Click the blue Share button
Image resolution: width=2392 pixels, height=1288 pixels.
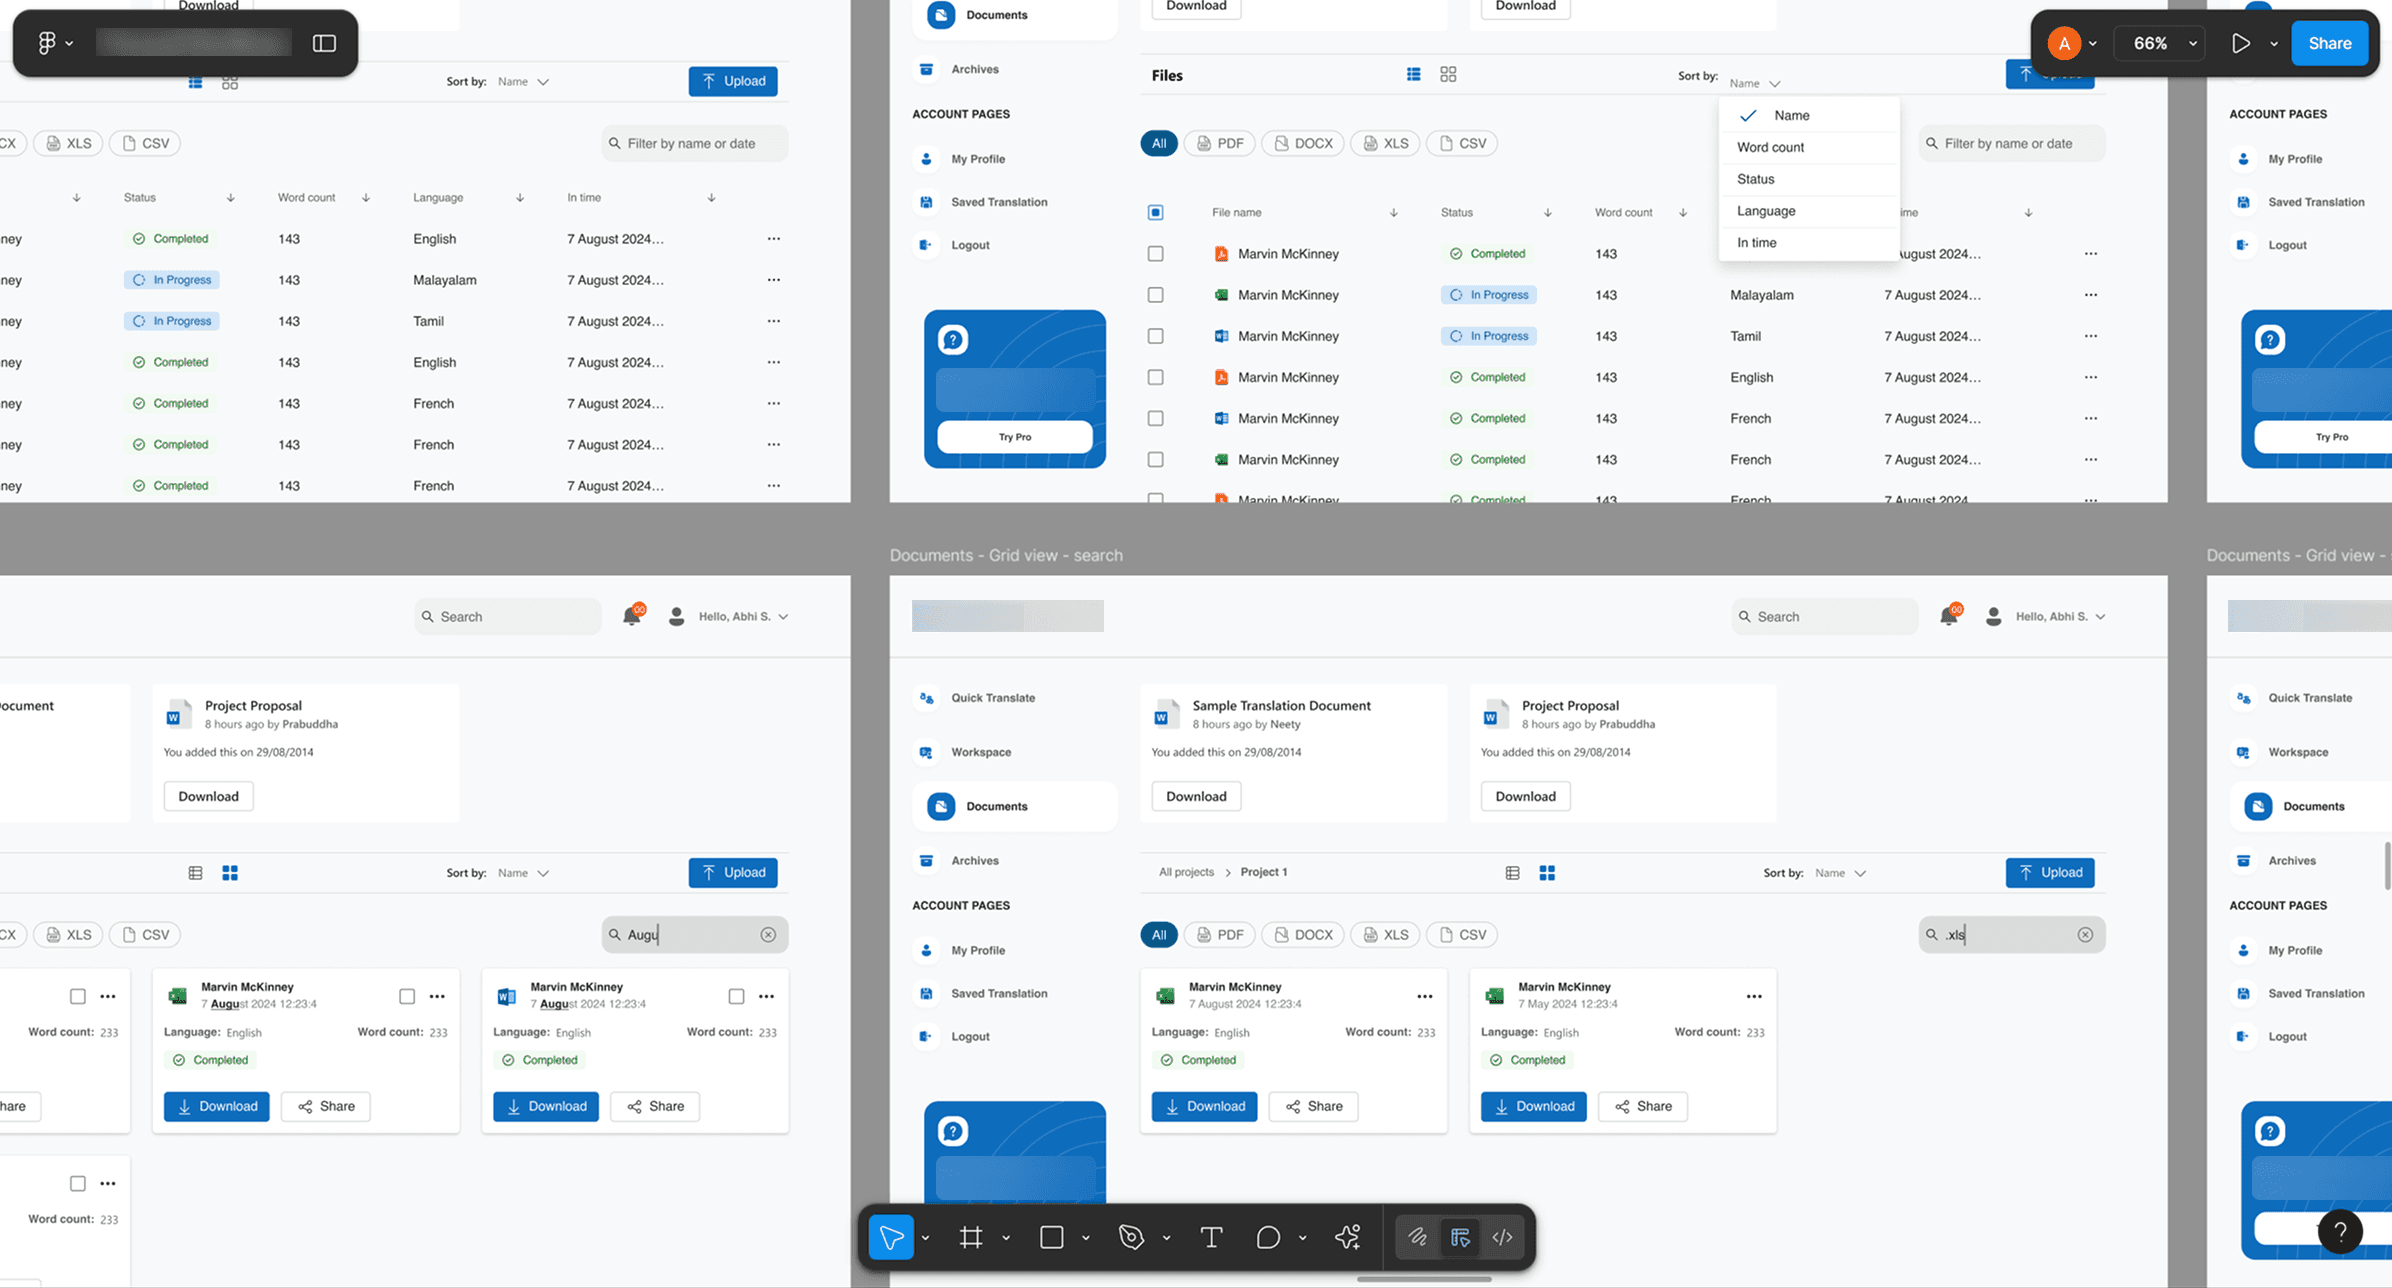pos(2329,43)
